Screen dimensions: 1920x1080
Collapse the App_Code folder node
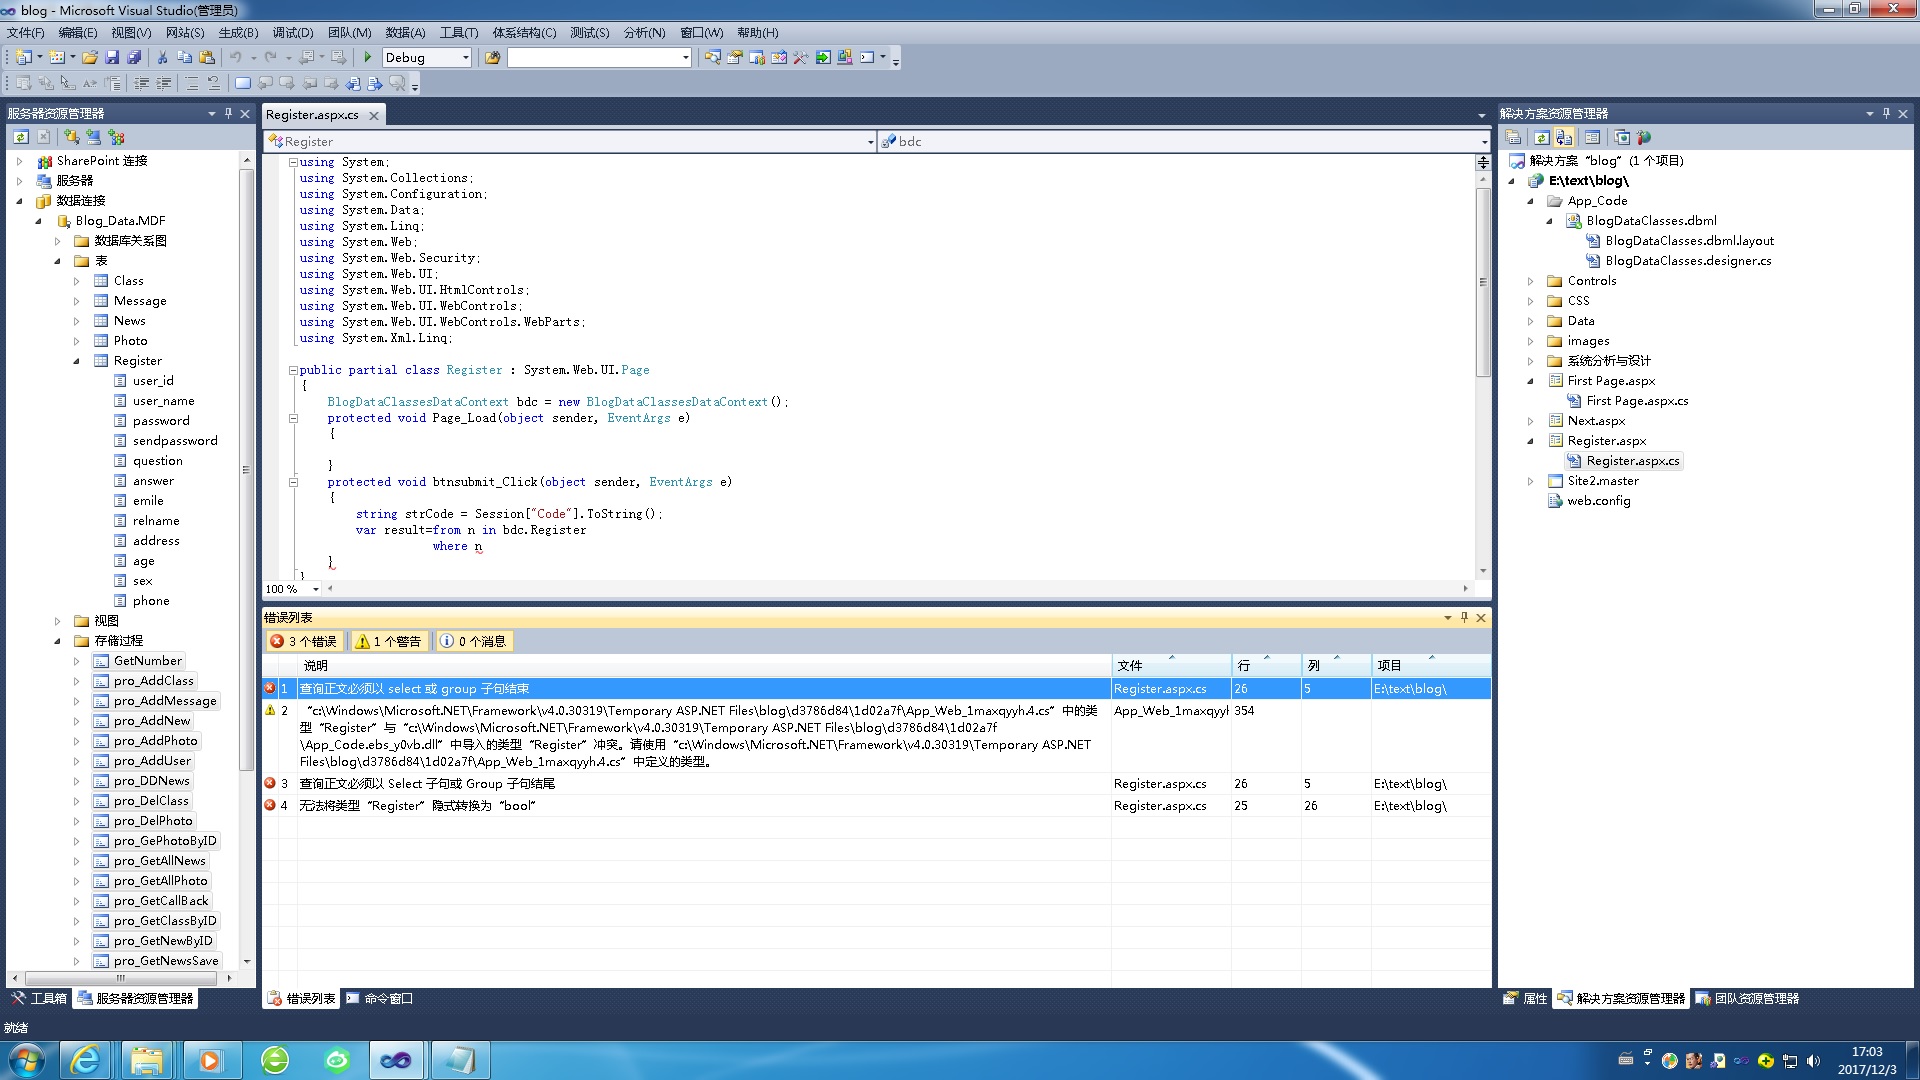[x=1530, y=201]
